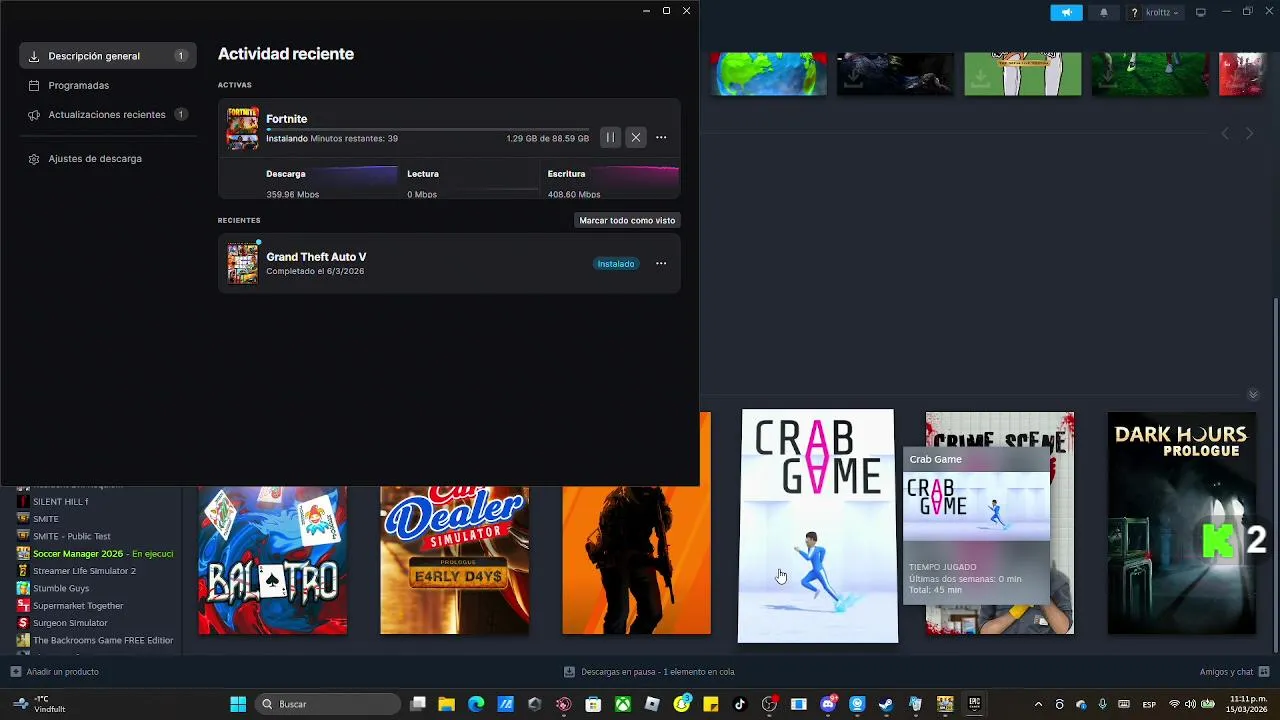This screenshot has height=720, width=1280.
Task: Select Streamer Life Simulator 2
Action: tap(84, 571)
